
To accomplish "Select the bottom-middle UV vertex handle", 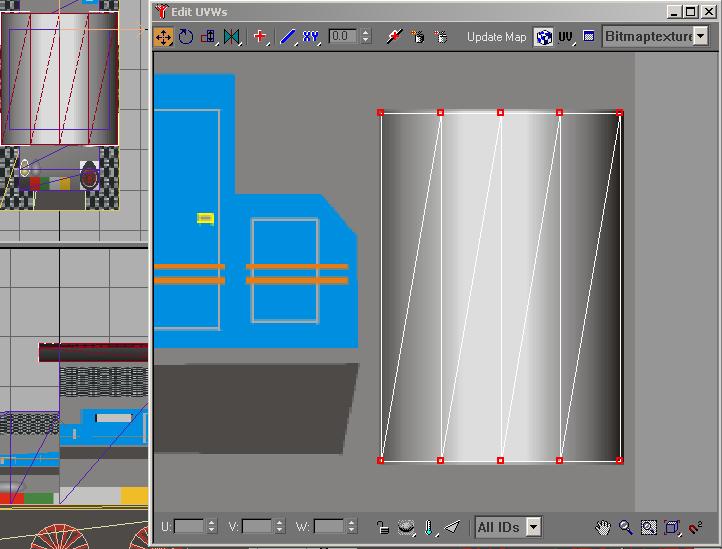I will [501, 460].
